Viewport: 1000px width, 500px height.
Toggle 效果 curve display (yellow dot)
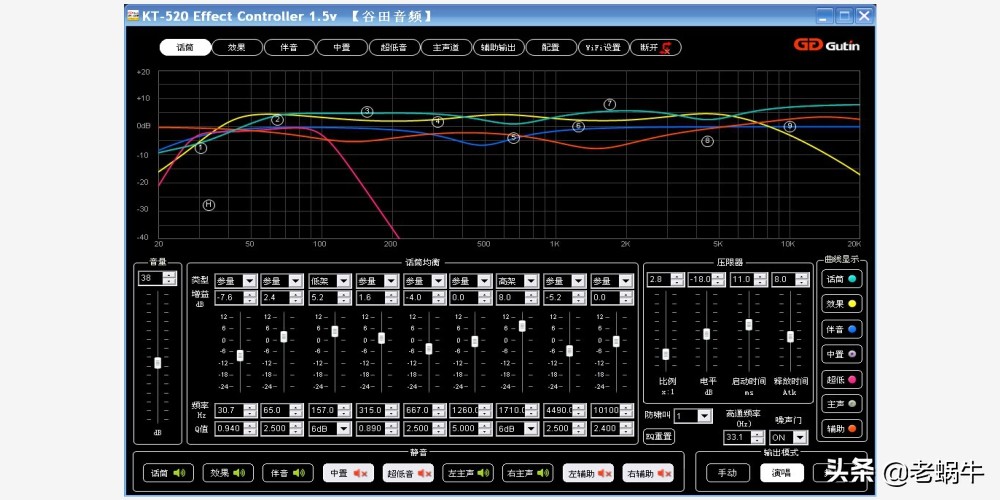coord(841,304)
